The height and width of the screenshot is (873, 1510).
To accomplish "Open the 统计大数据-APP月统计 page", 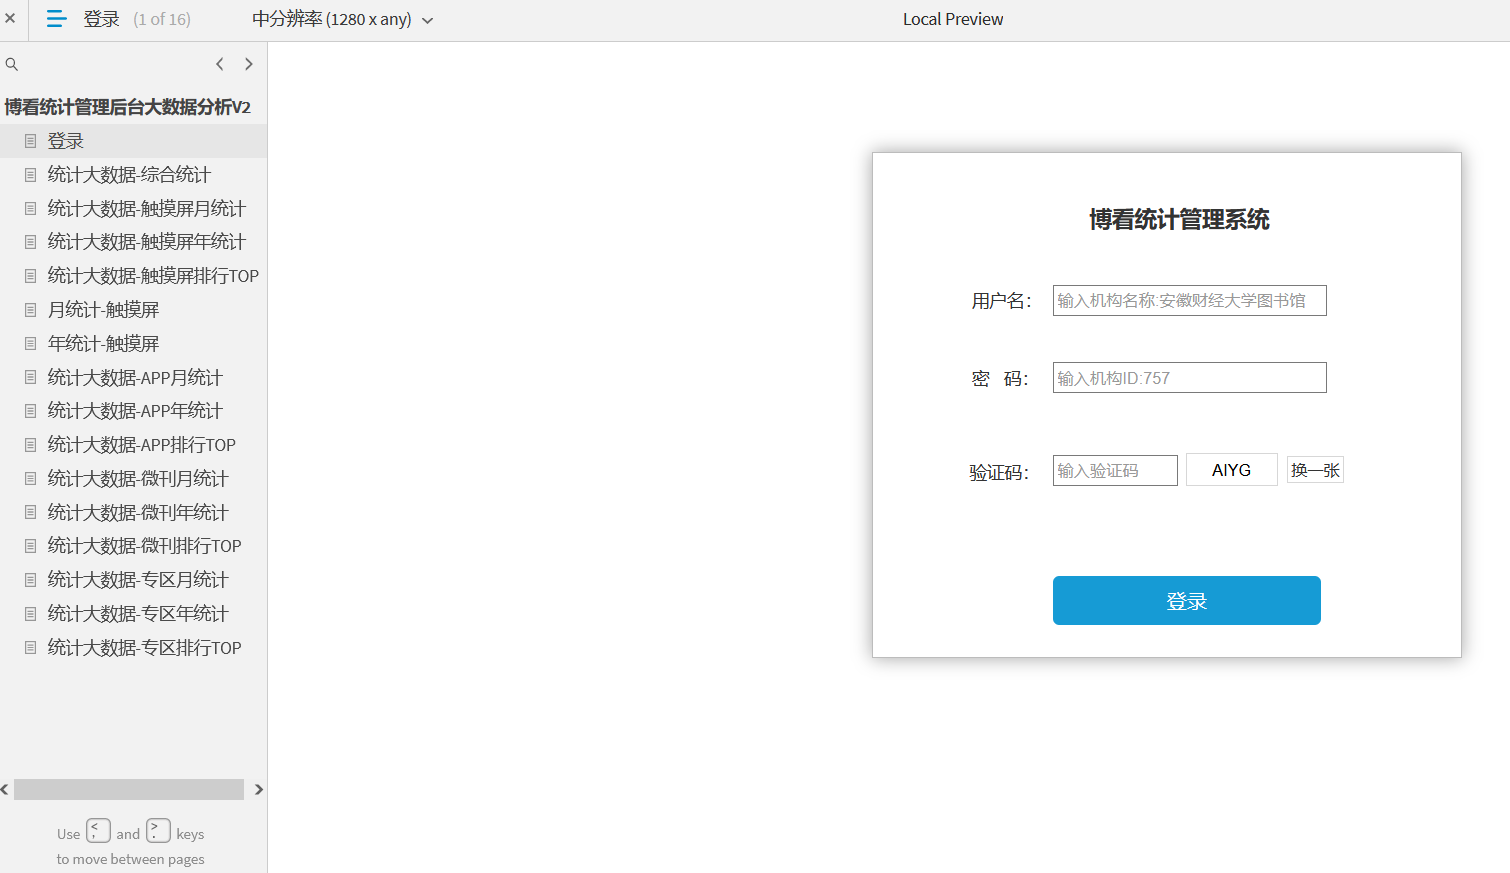I will (133, 377).
